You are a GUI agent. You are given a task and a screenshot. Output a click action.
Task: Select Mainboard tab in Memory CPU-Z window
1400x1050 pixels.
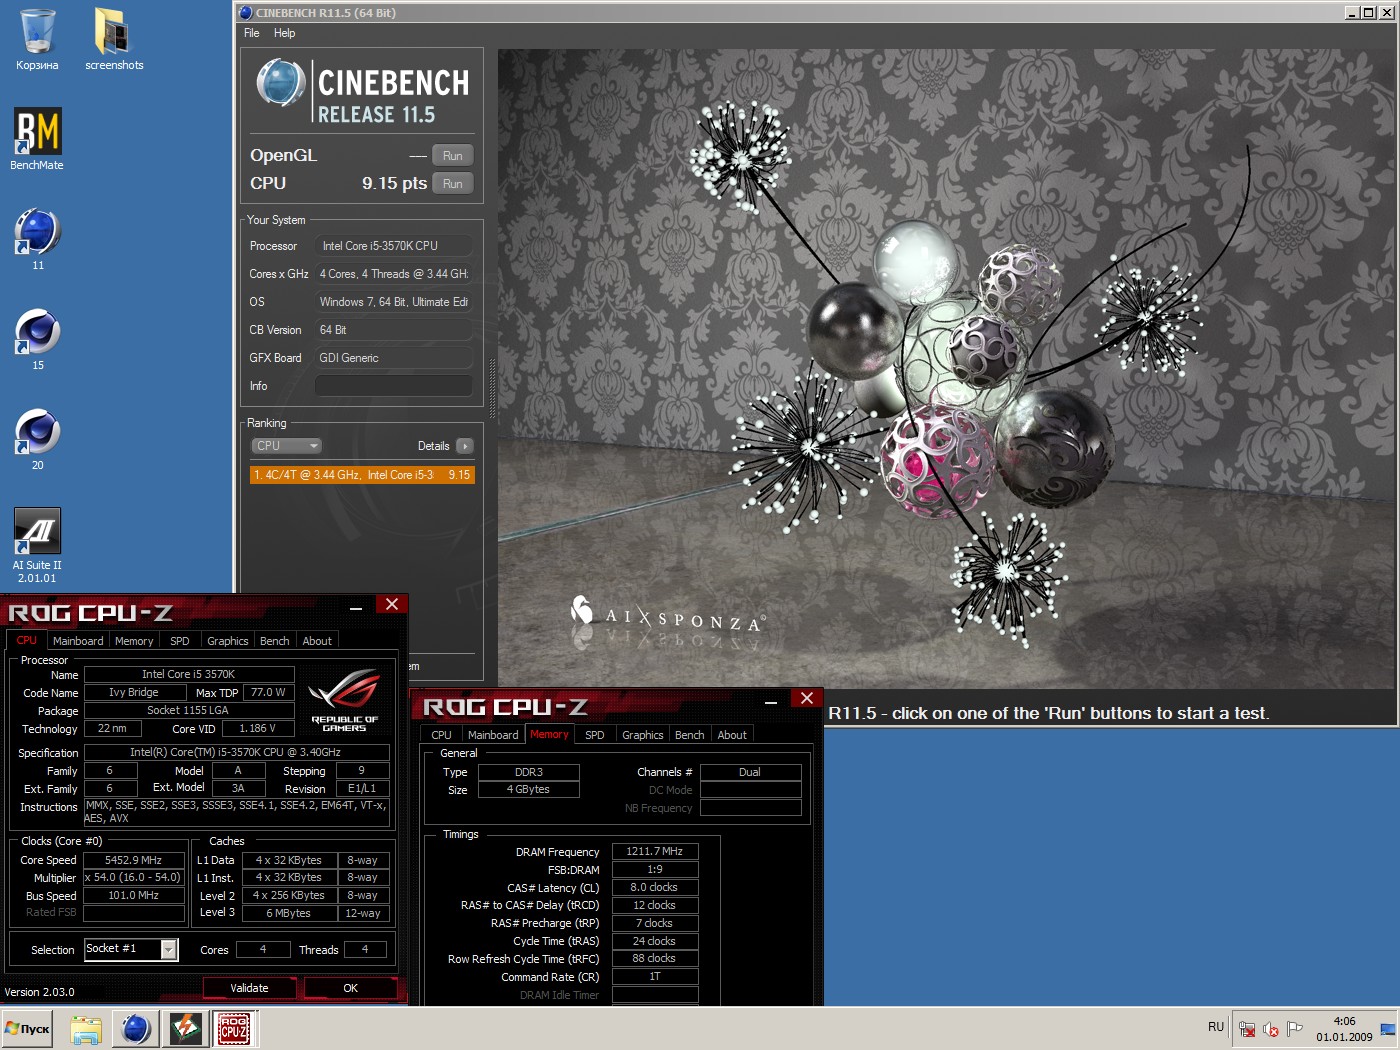493,735
